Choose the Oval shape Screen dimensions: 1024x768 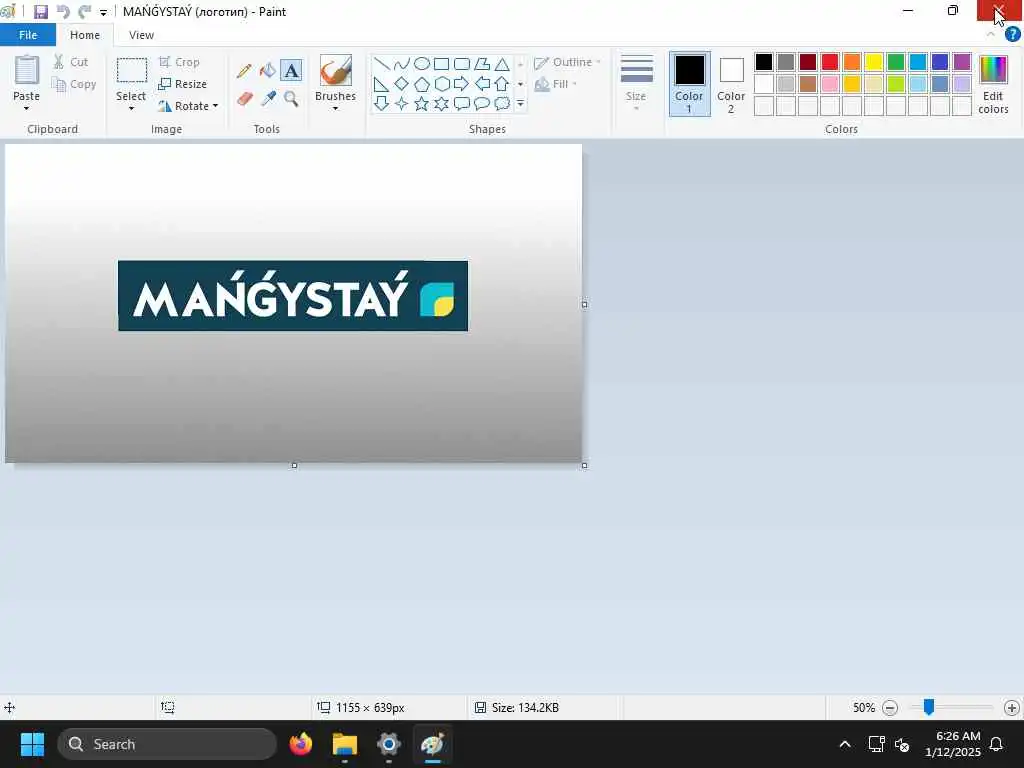coord(422,64)
